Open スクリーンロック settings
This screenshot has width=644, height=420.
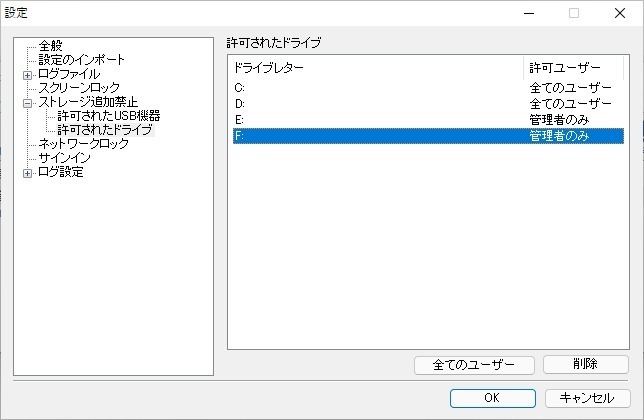79,87
